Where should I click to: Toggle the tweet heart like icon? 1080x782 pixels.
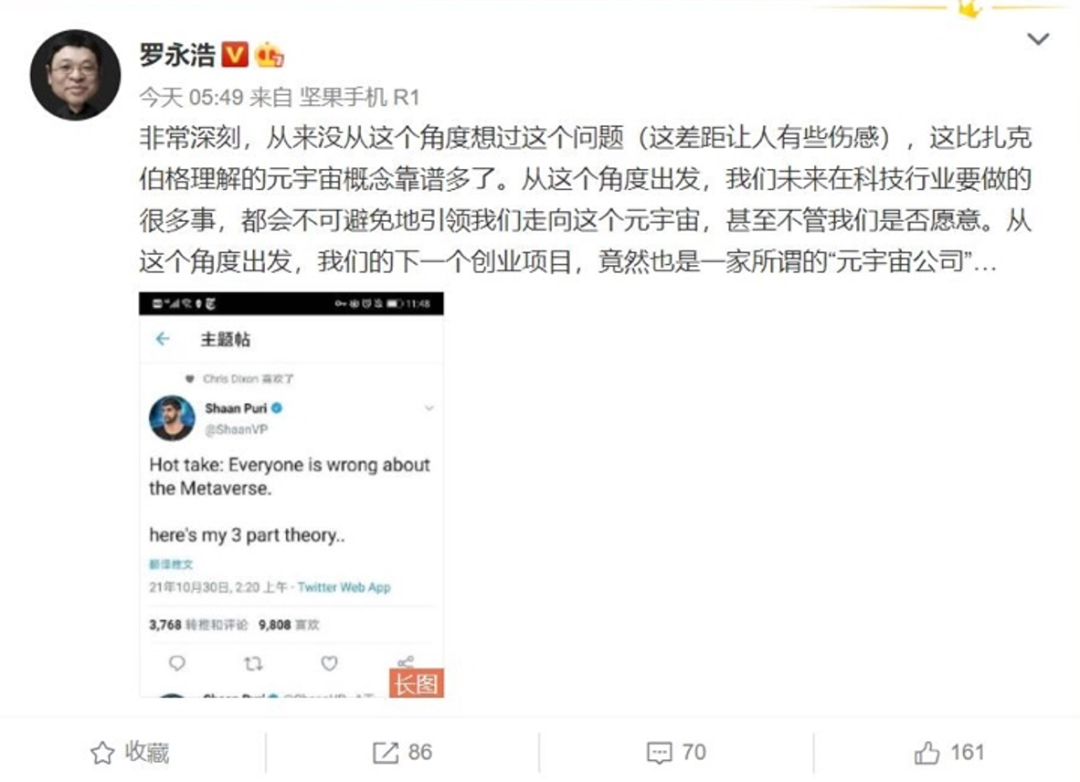click(329, 663)
